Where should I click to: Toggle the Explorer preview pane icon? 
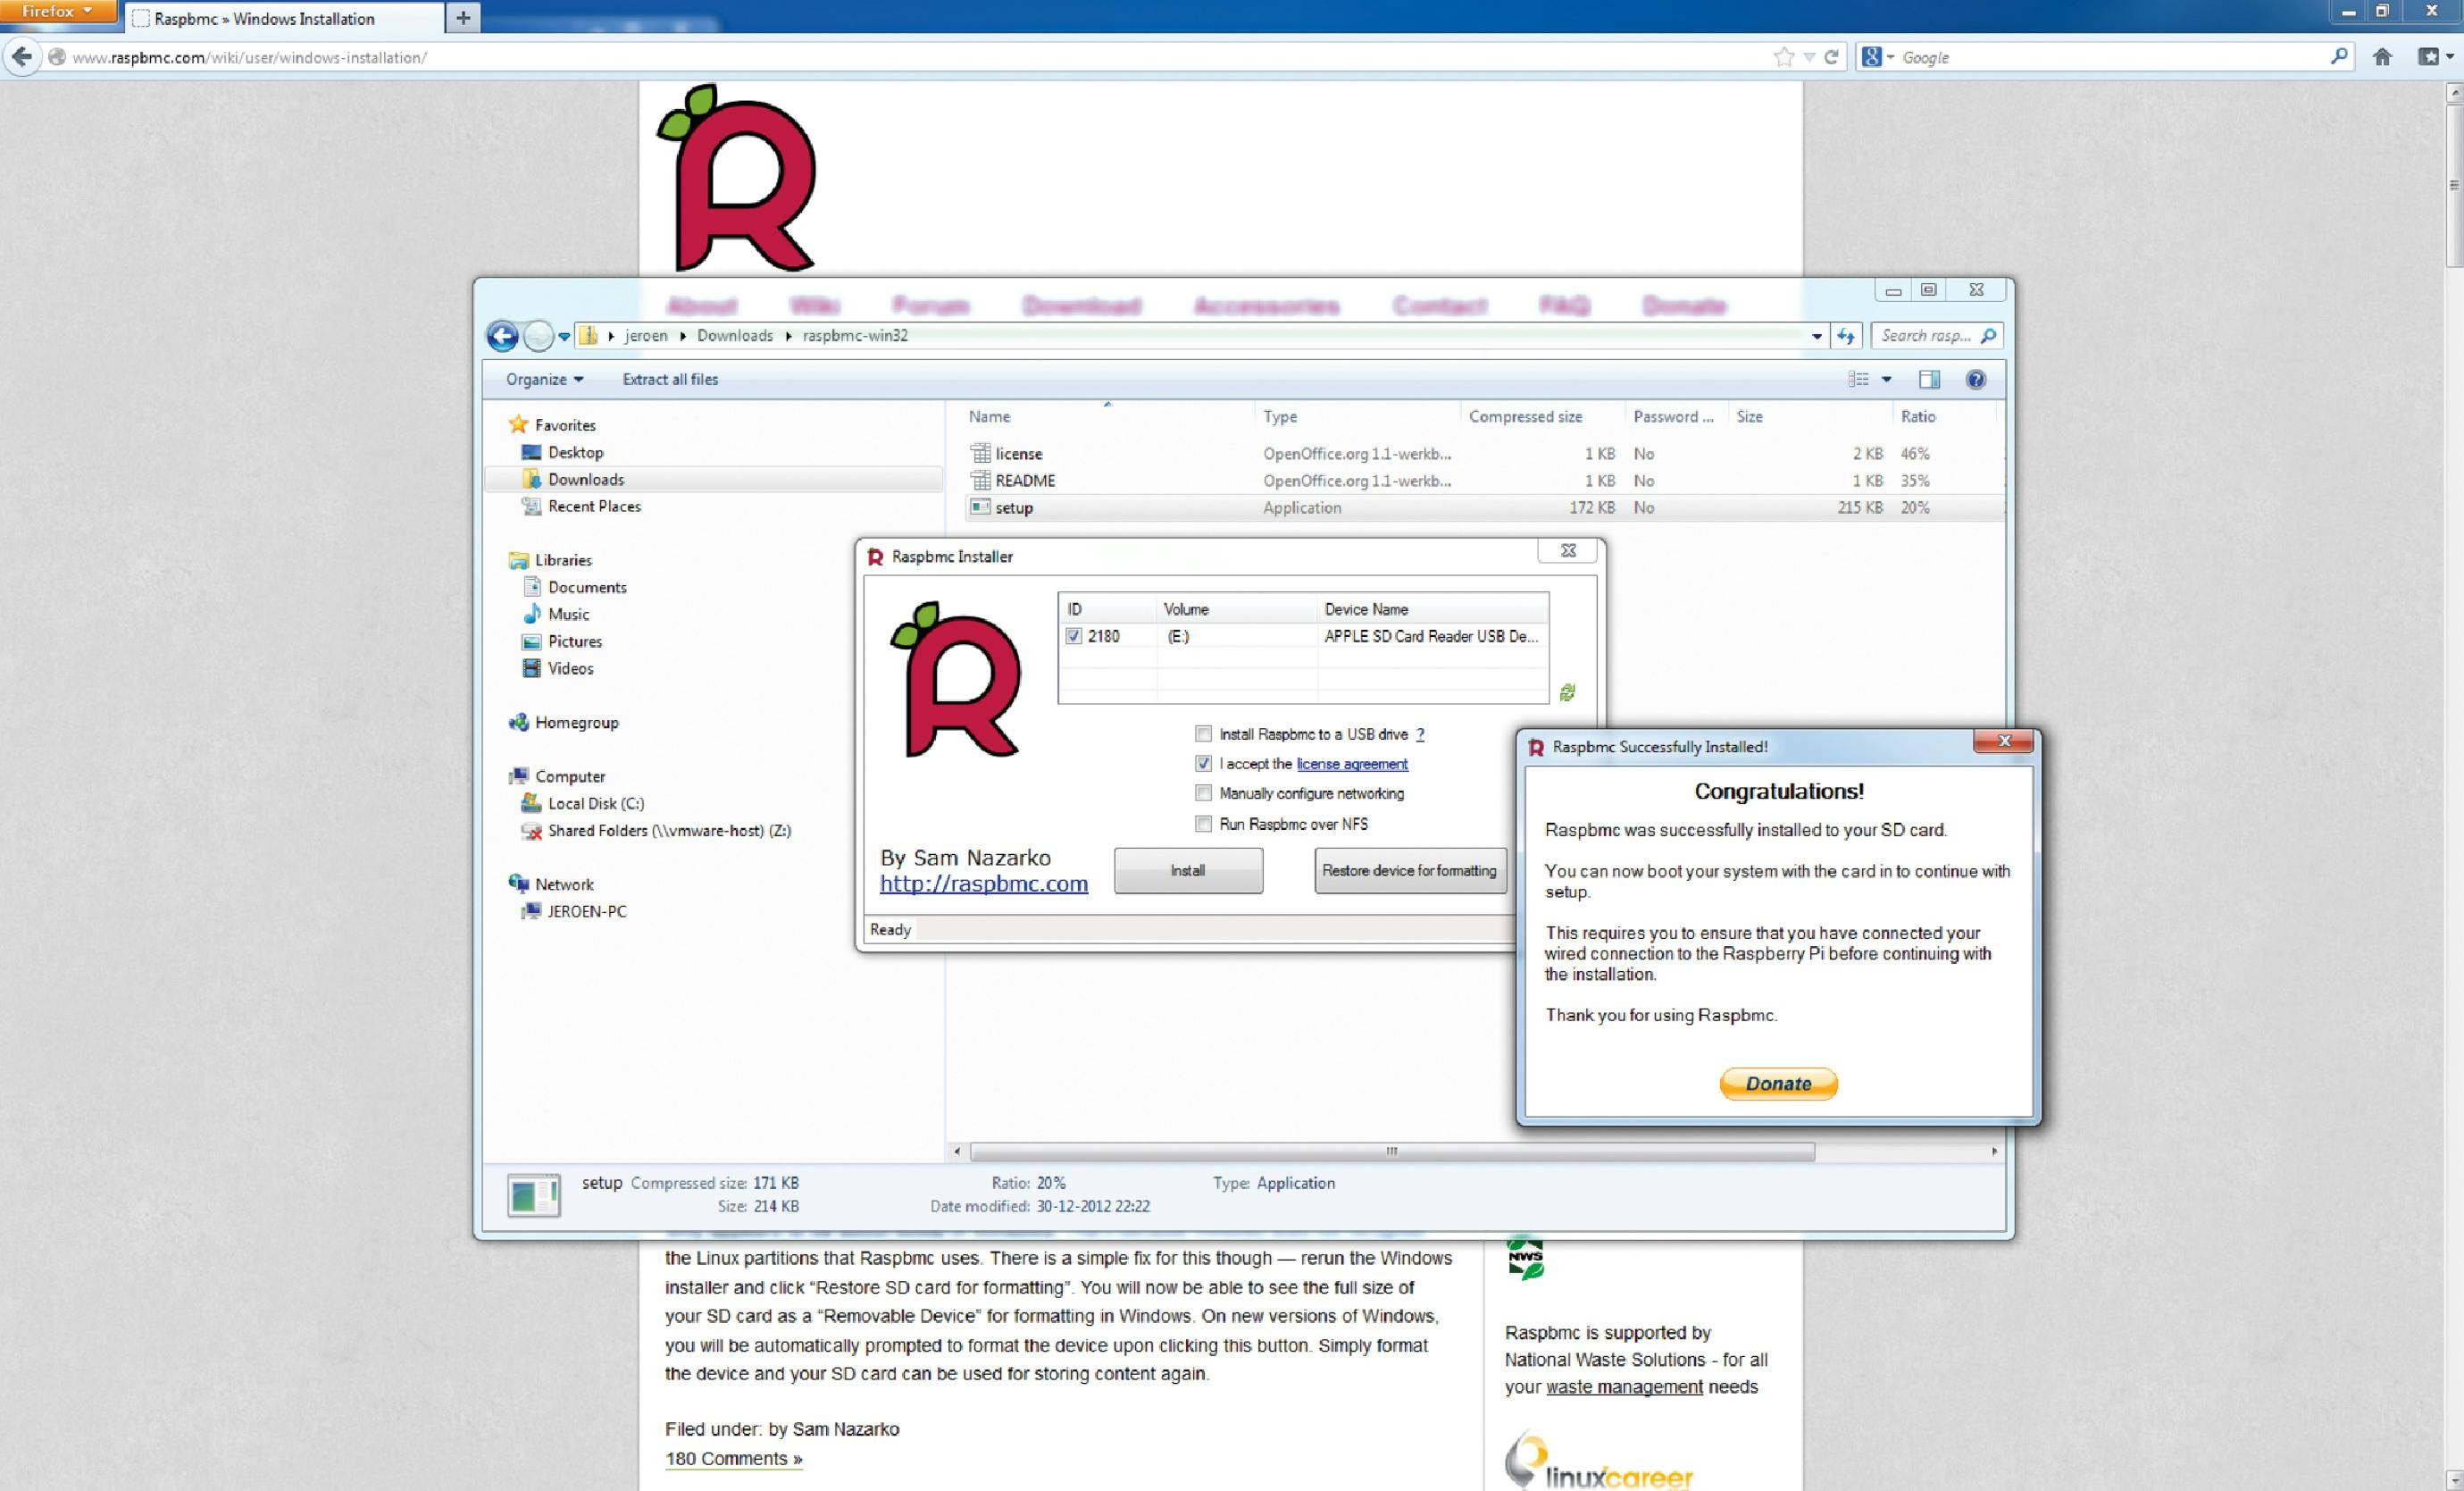point(1929,379)
